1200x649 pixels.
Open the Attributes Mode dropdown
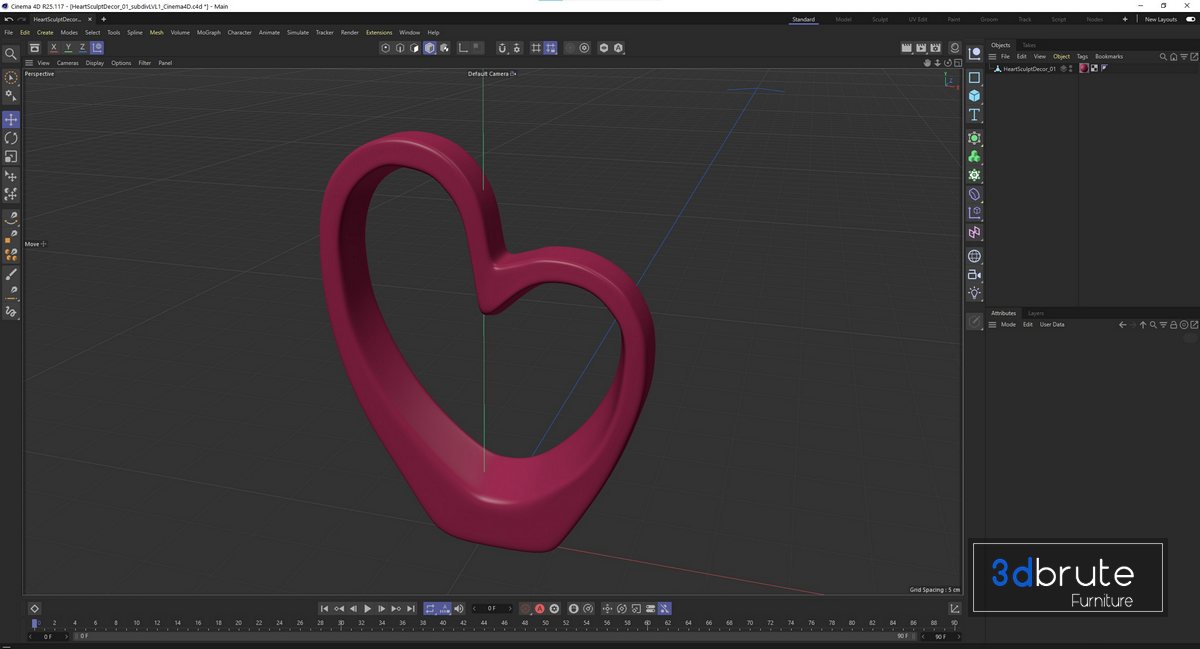click(x=1008, y=325)
